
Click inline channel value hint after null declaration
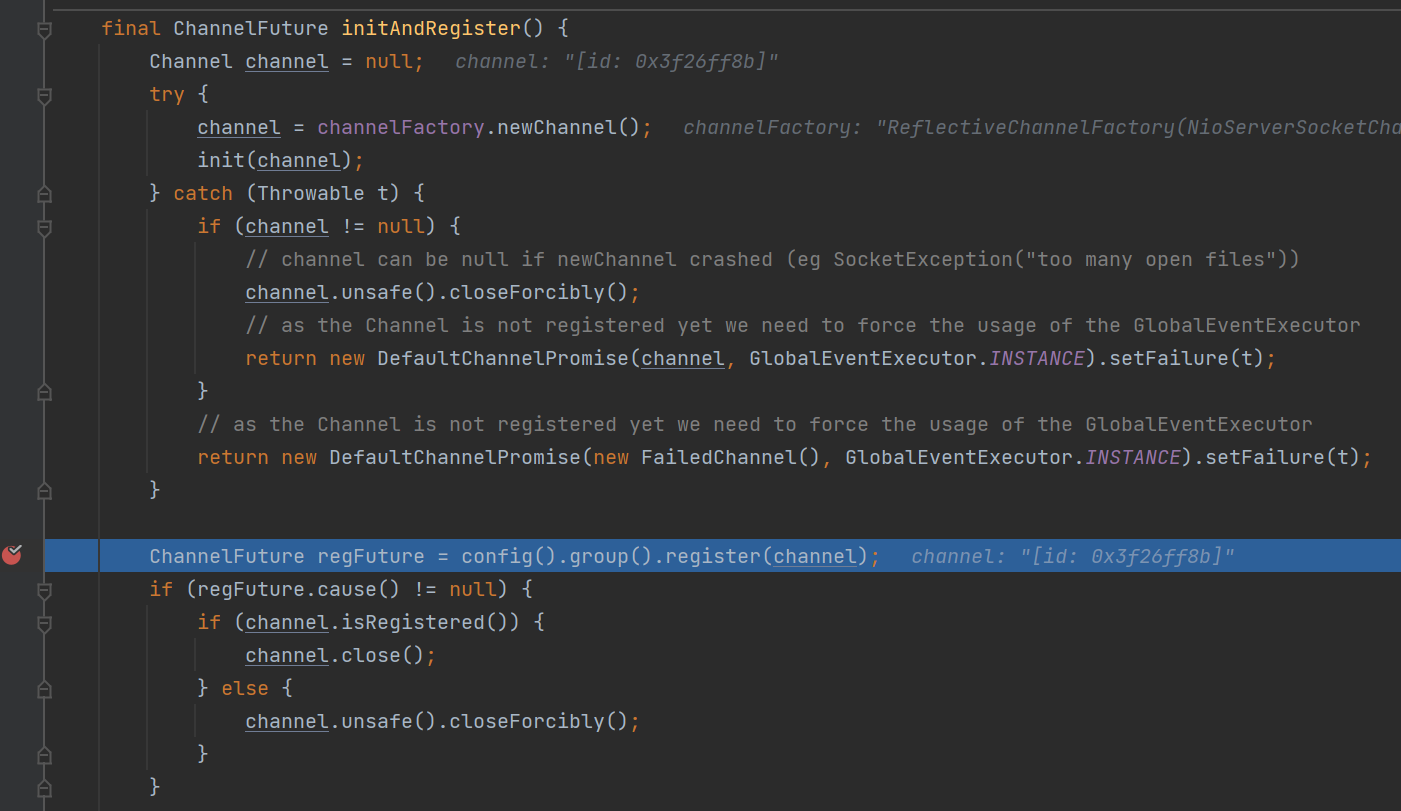[616, 62]
